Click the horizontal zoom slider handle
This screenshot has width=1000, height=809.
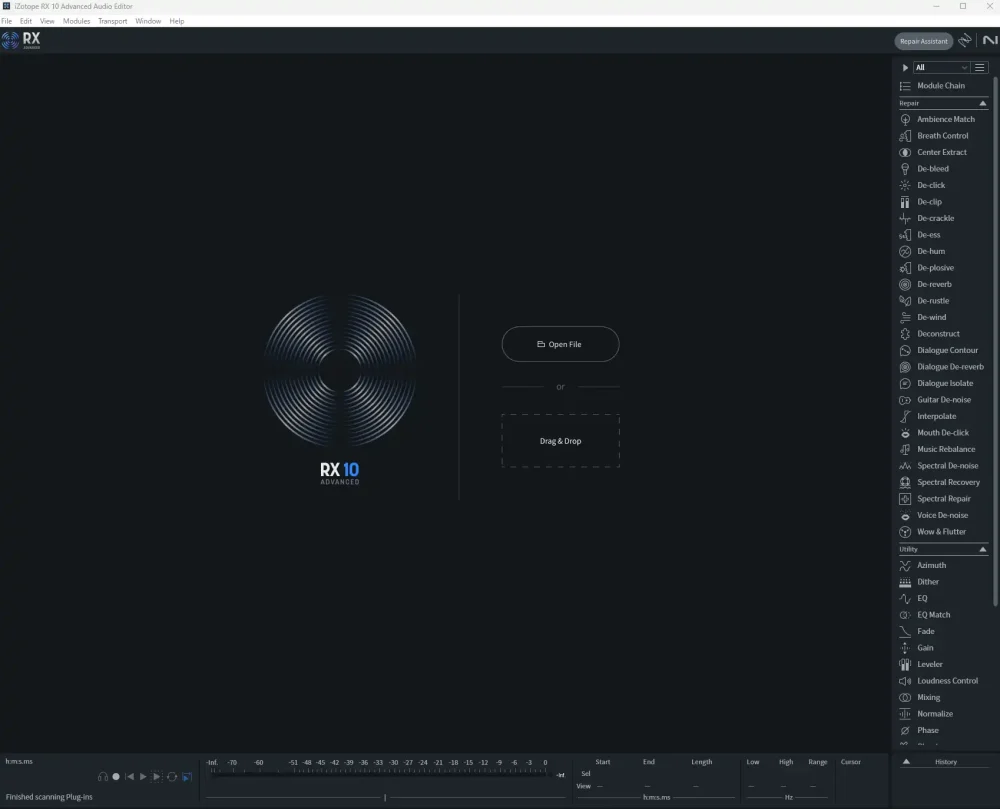pos(385,797)
